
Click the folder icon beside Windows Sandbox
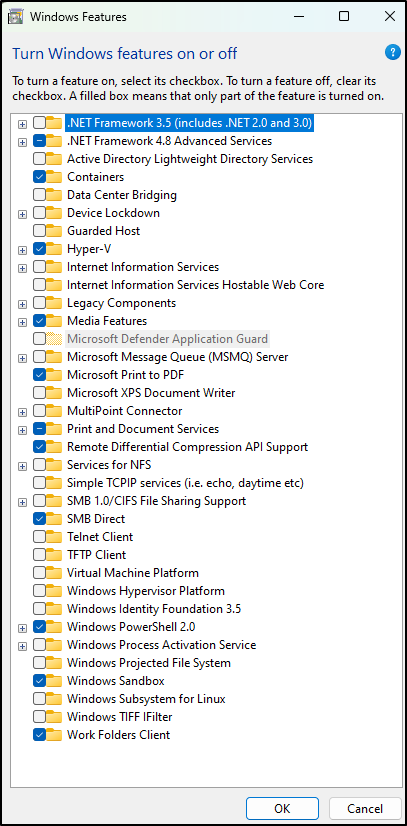pos(54,681)
